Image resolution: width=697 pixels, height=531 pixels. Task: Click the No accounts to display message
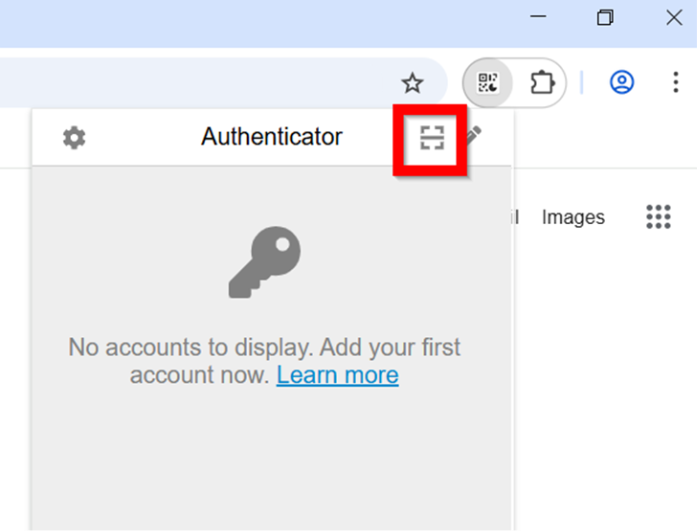[264, 348]
